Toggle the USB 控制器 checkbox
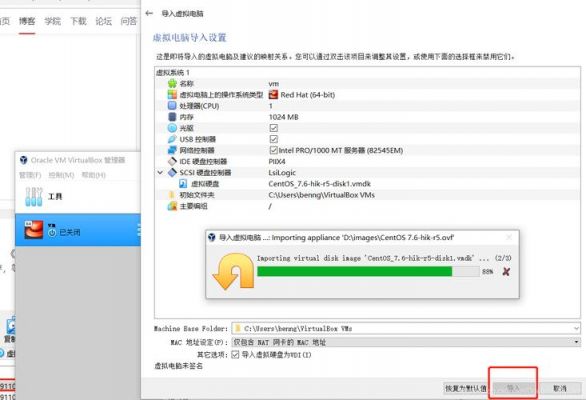 coord(274,139)
